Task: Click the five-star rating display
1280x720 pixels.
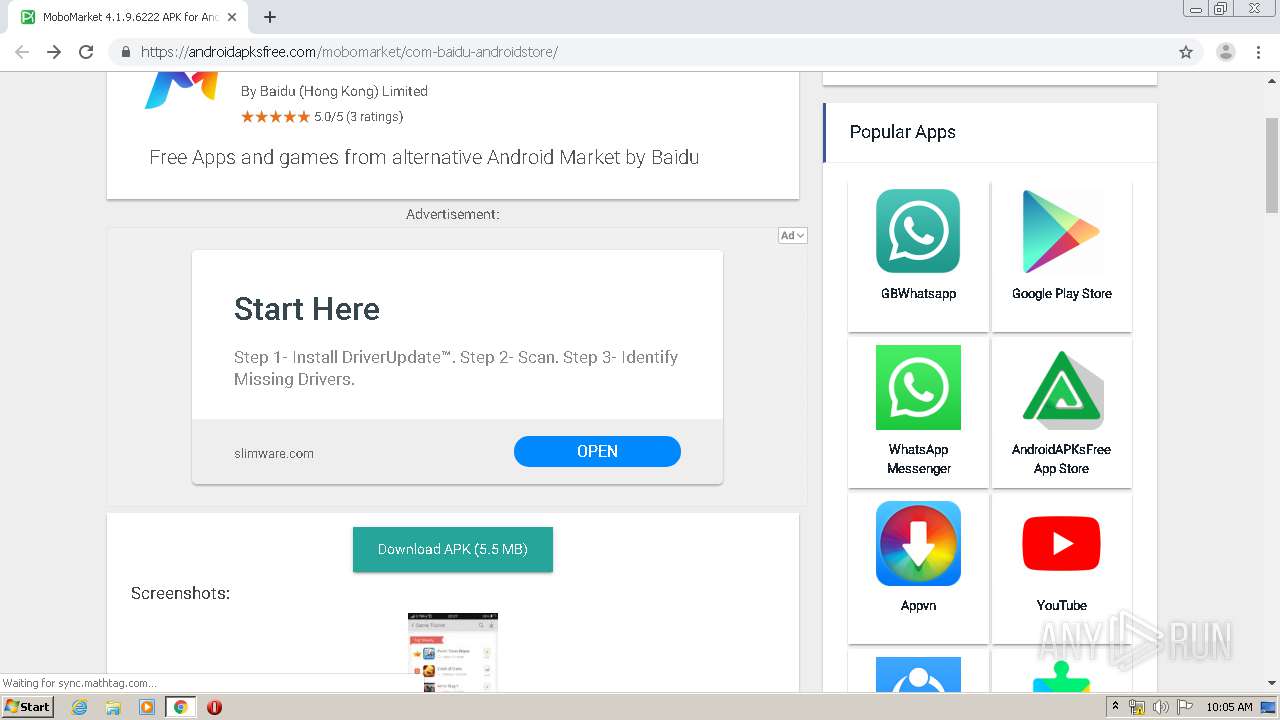Action: coord(276,117)
